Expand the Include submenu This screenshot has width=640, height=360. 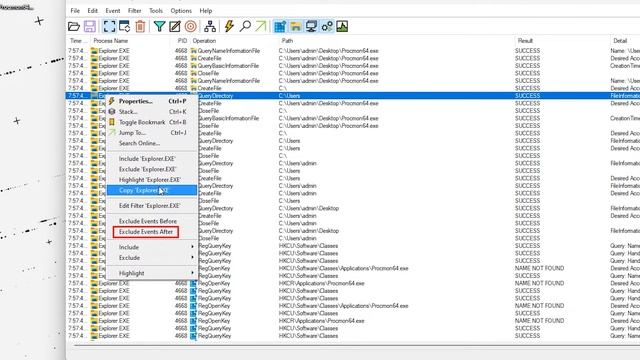tap(152, 247)
